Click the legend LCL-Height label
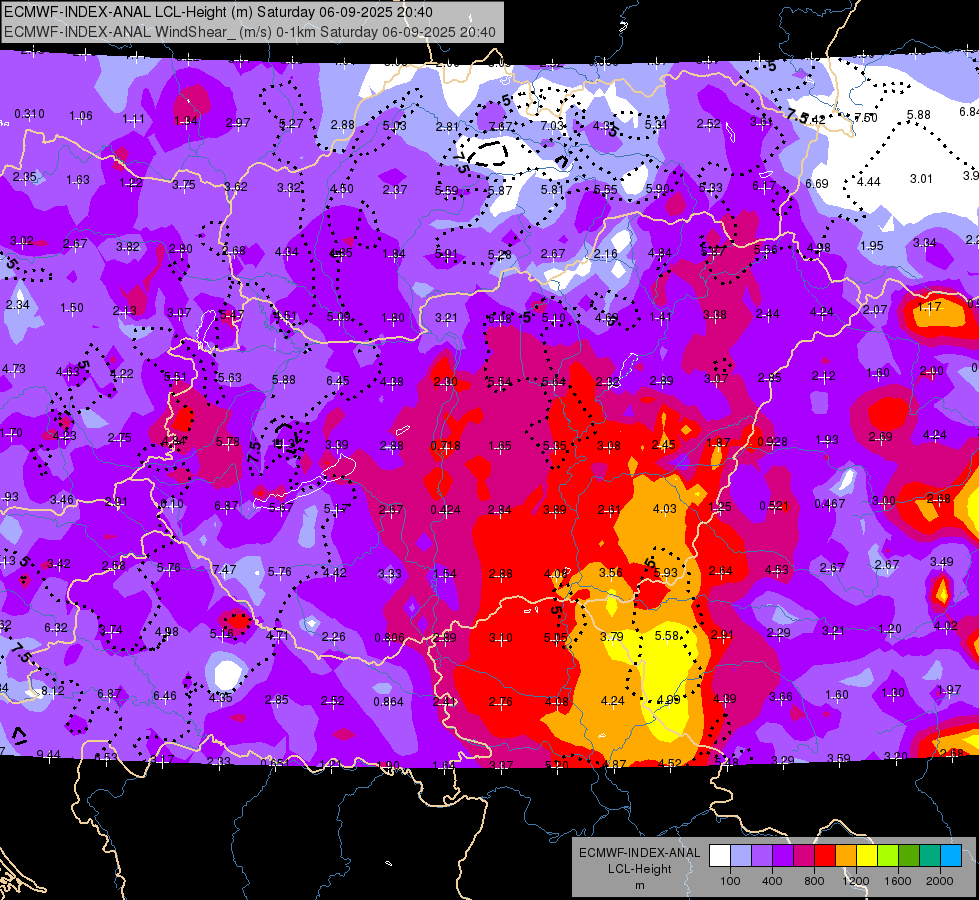979x900 pixels. click(639, 869)
